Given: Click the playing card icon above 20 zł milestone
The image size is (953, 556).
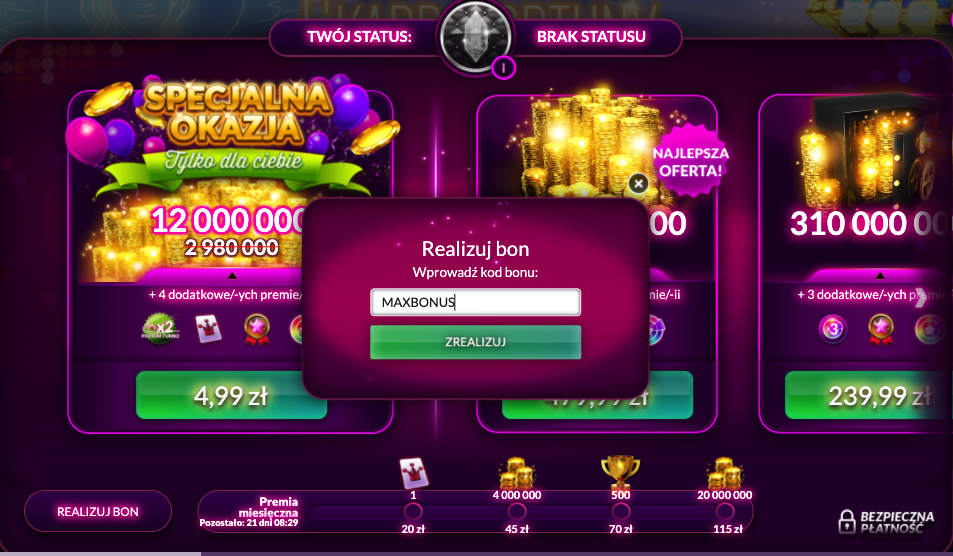Looking at the screenshot, I should 414,473.
